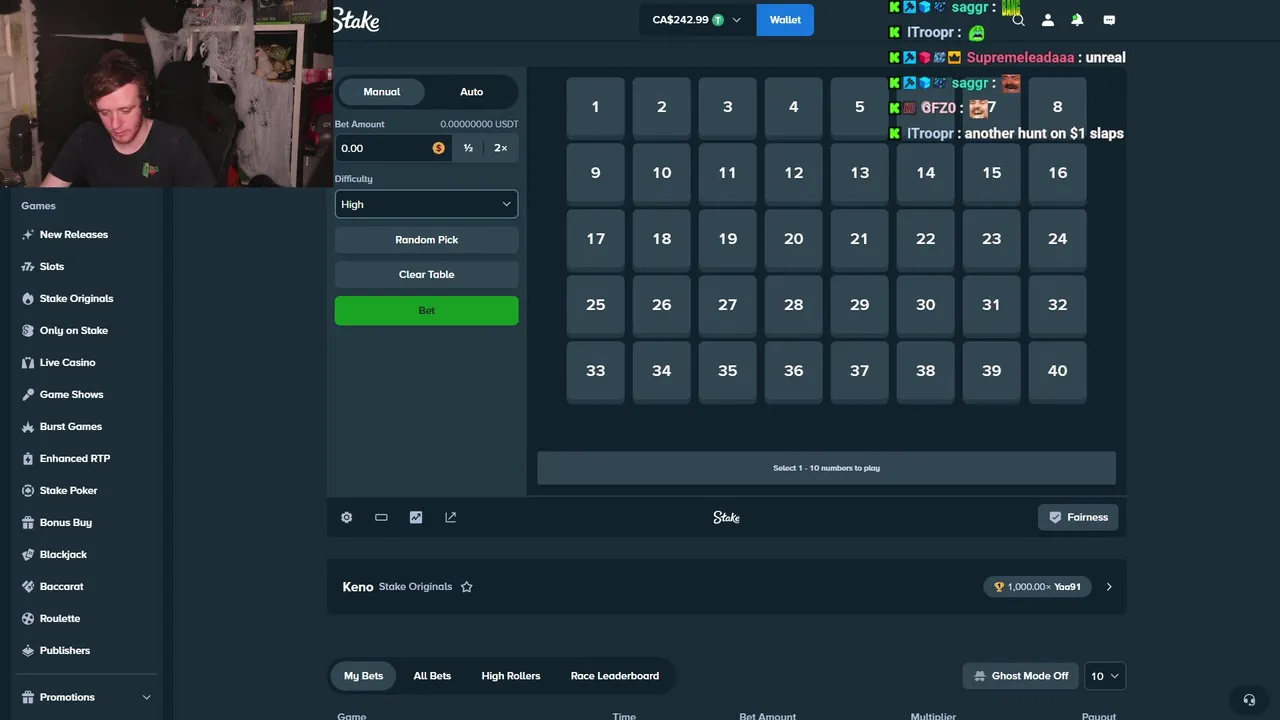The width and height of the screenshot is (1280, 720).
Task: Click the Stake logo in header
Action: click(356, 20)
